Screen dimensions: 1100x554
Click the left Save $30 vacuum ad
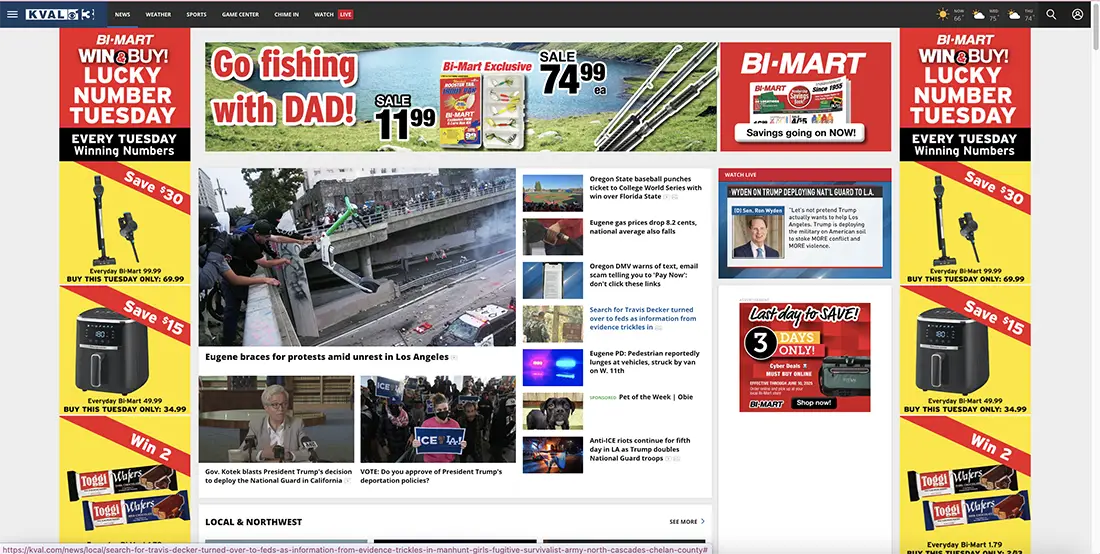124,223
